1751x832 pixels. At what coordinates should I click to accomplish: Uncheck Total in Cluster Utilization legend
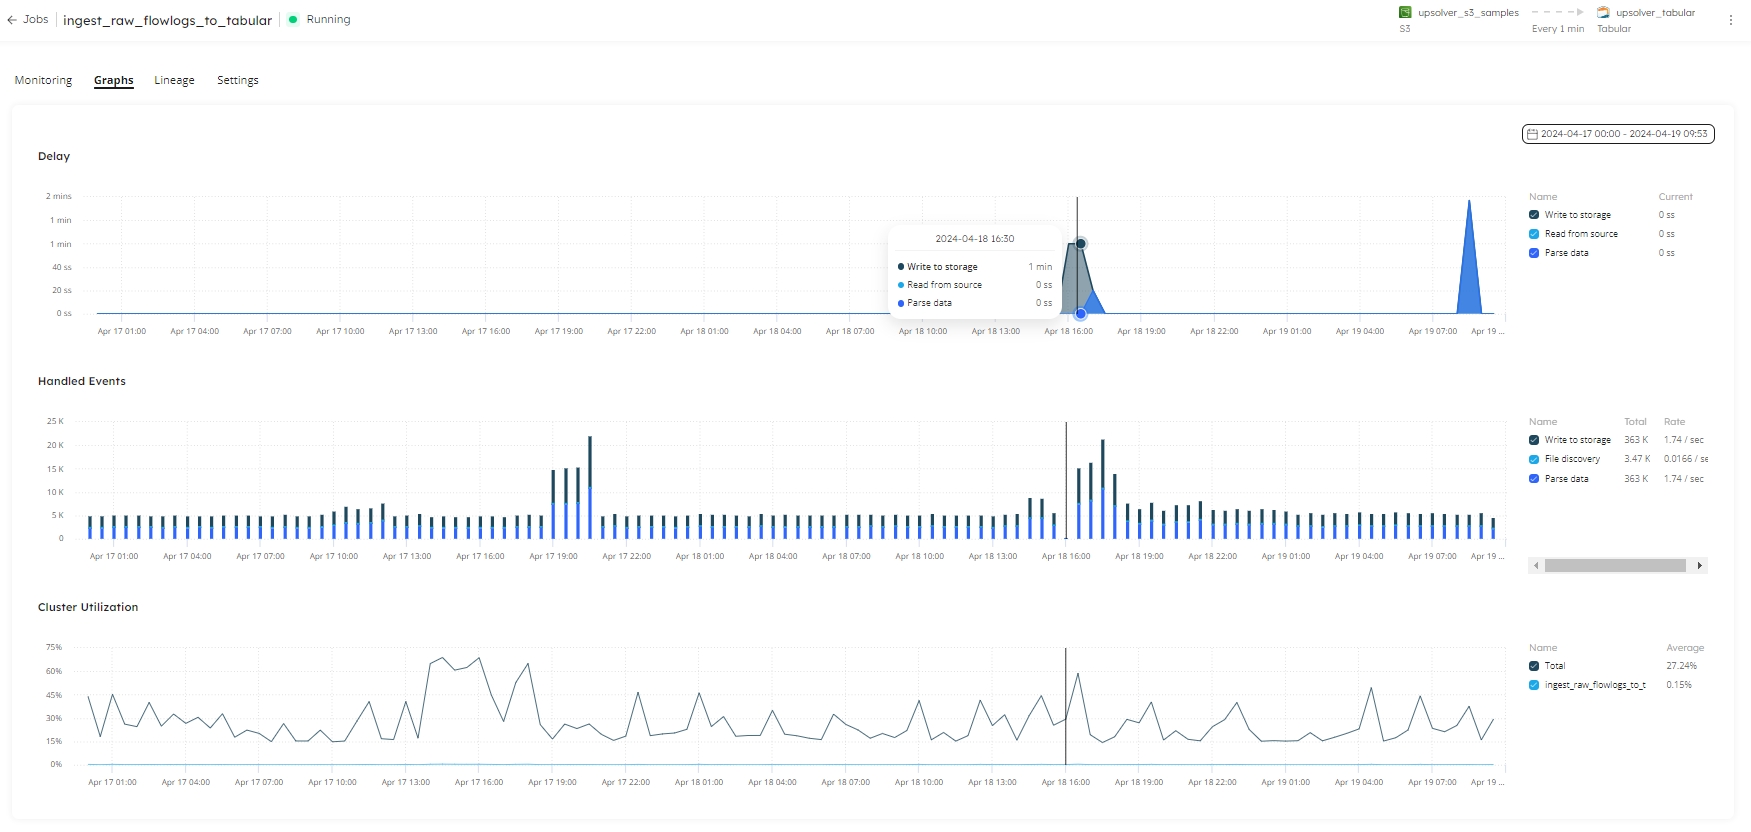coord(1534,666)
